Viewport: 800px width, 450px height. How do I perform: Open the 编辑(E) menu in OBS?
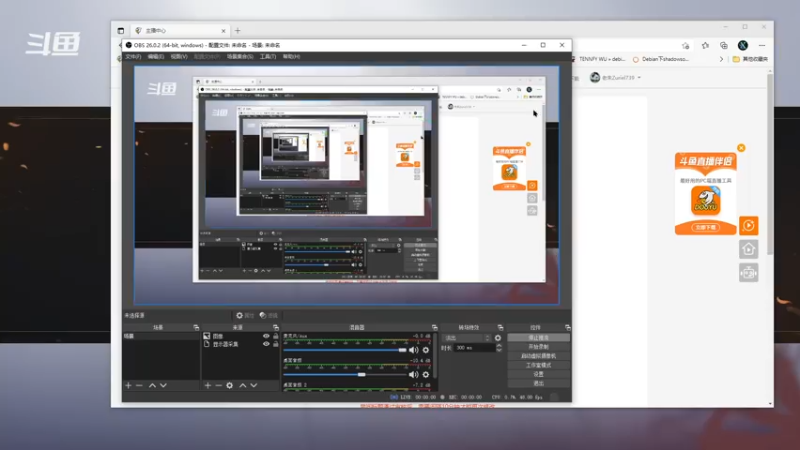[x=156, y=57]
